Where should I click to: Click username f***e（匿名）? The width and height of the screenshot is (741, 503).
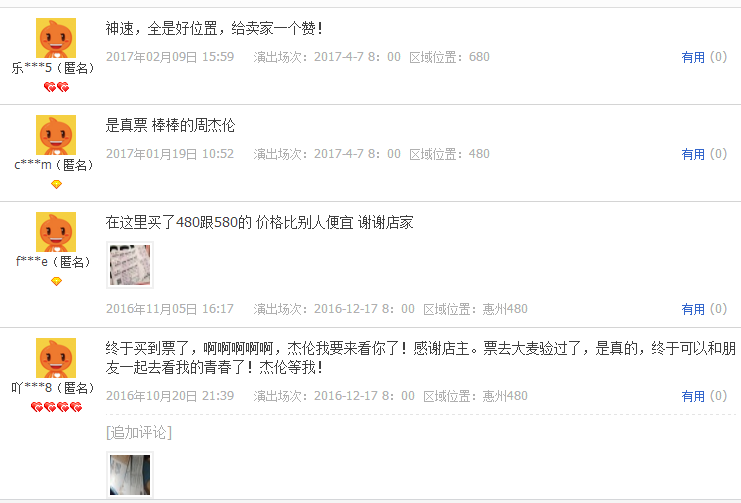(x=53, y=262)
